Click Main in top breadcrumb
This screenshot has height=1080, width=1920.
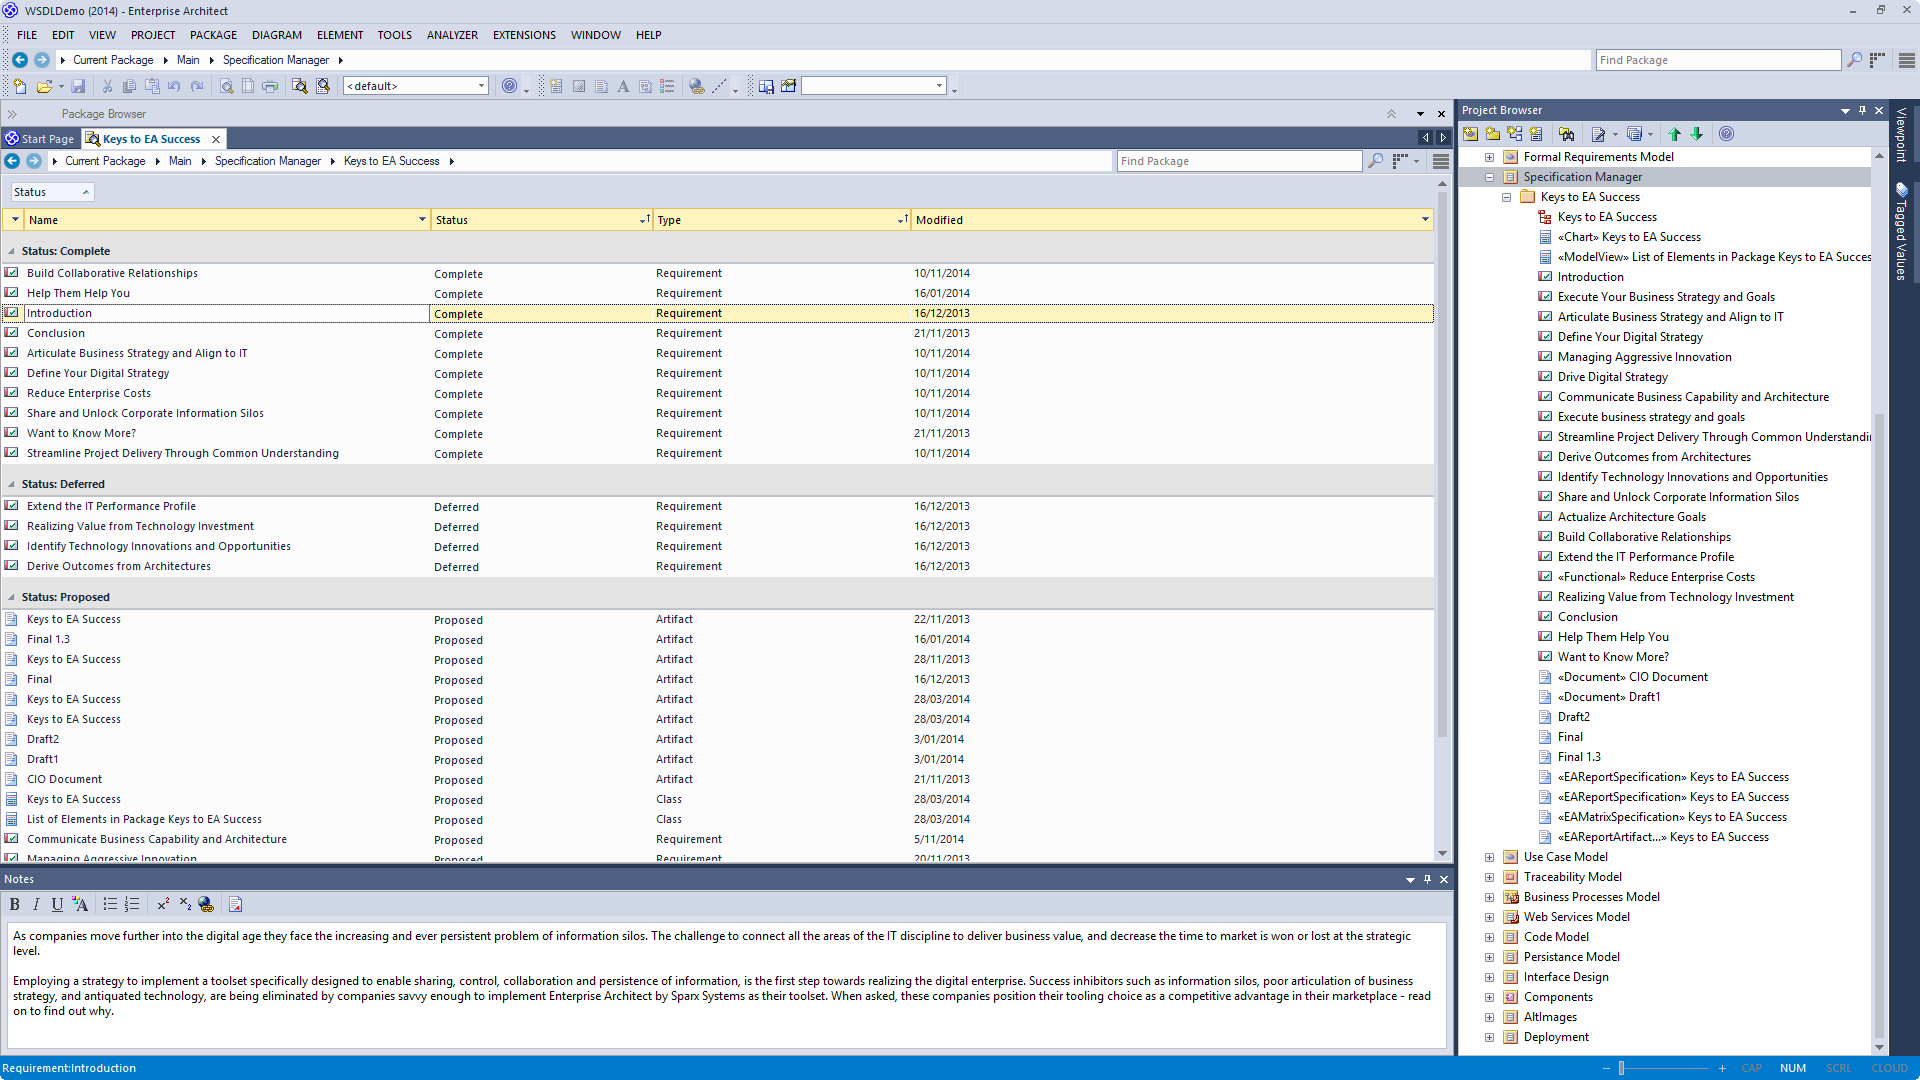[188, 60]
